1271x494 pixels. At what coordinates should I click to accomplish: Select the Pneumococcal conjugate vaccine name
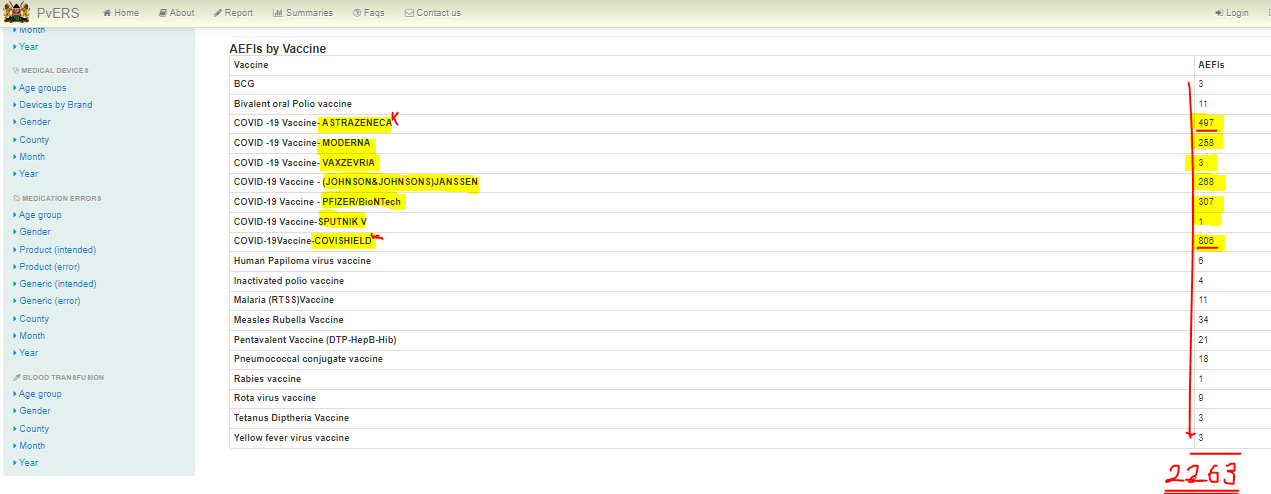coord(308,359)
